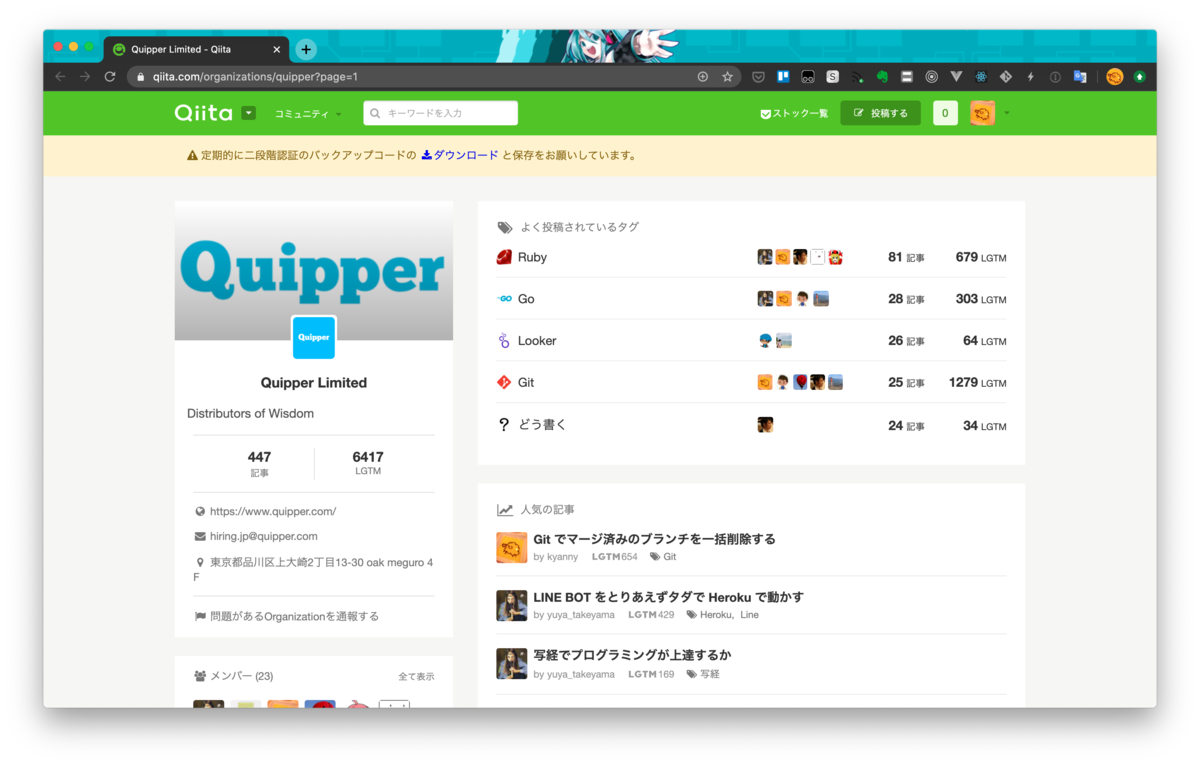Open the Chrome profile avatar
The height and width of the screenshot is (765, 1200).
1114,76
